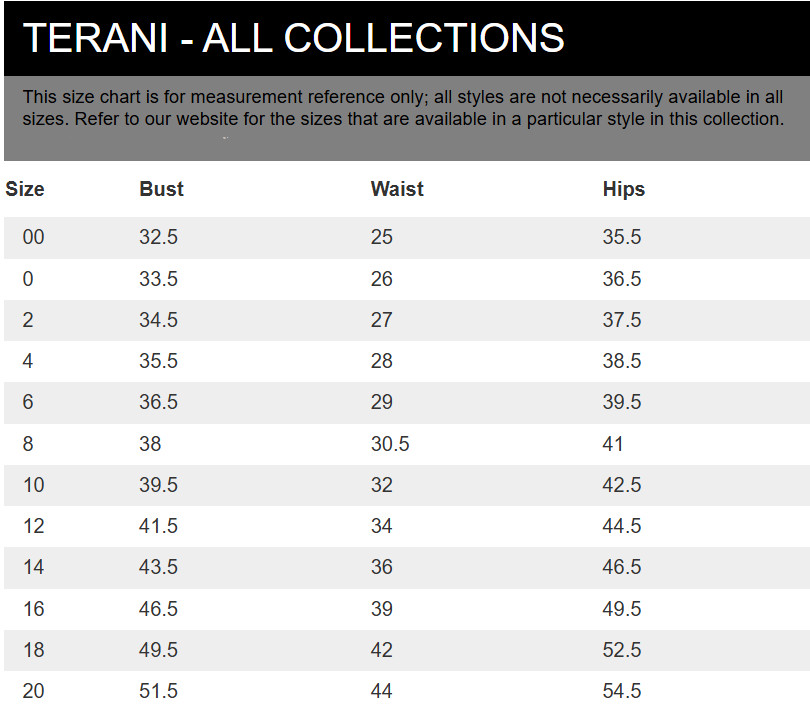Click the size 20 row label

click(33, 691)
